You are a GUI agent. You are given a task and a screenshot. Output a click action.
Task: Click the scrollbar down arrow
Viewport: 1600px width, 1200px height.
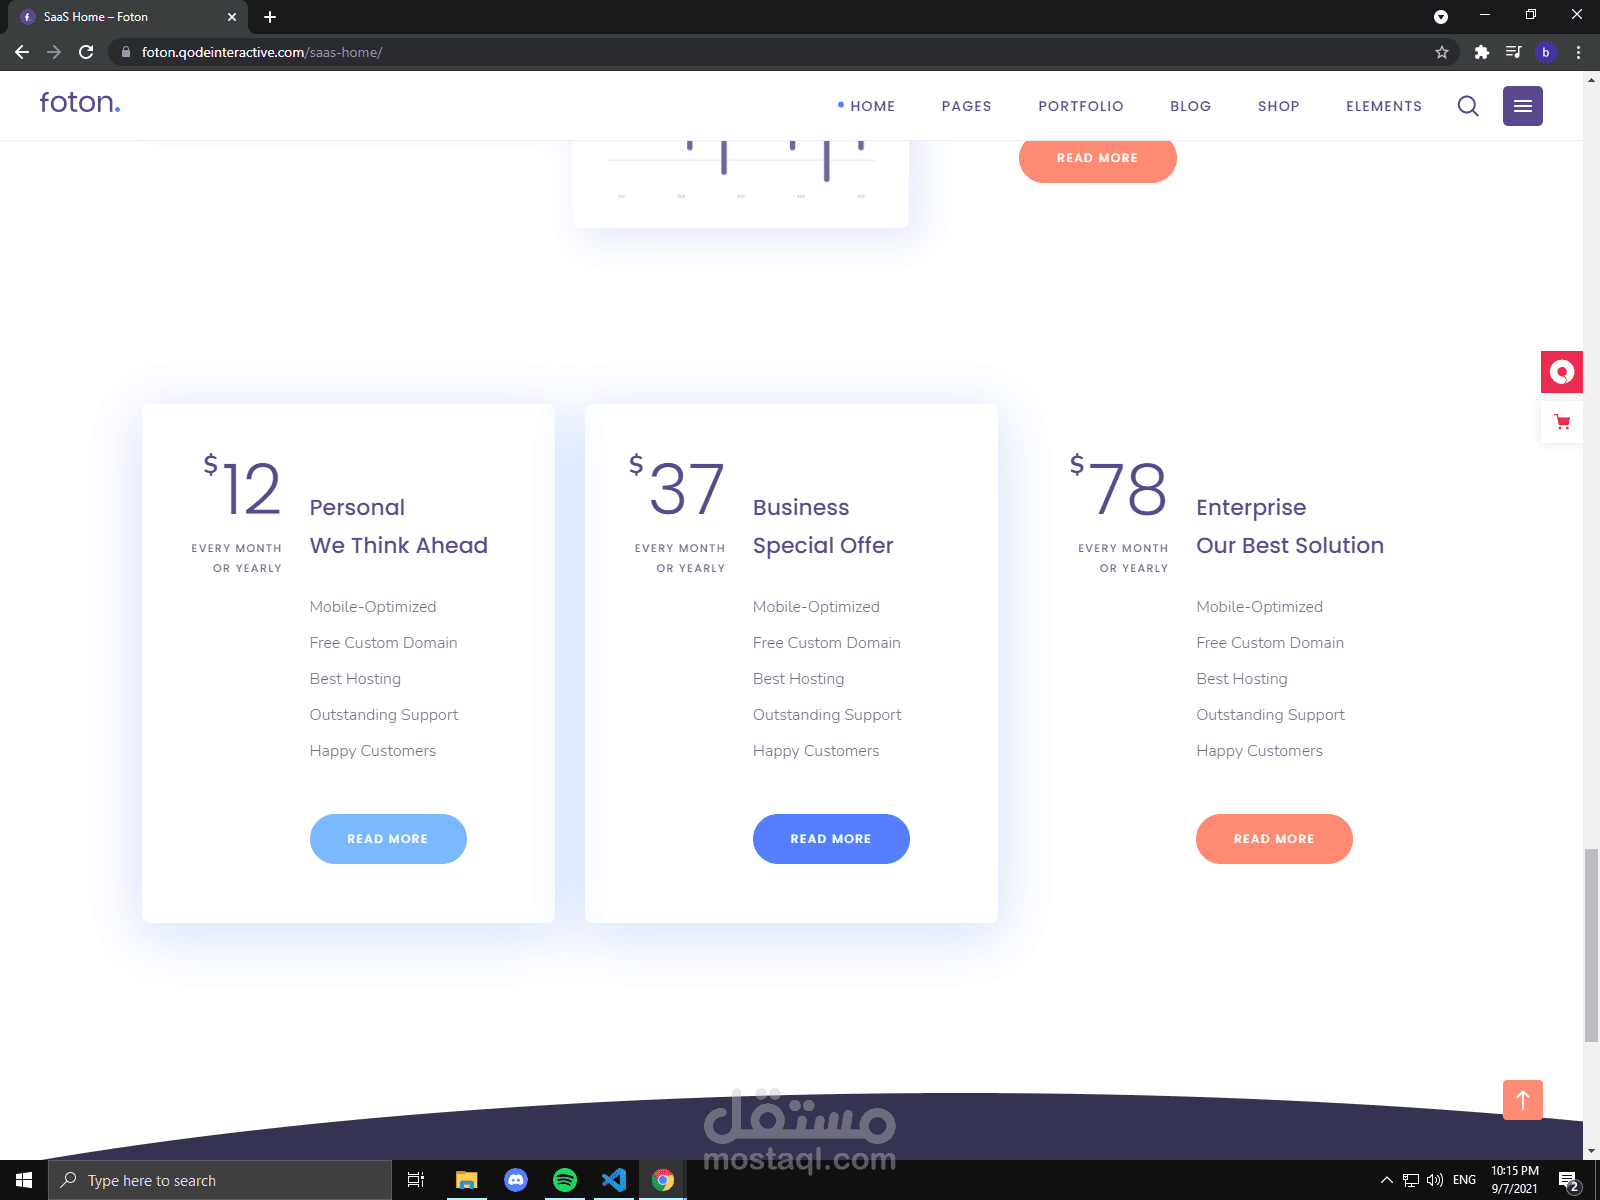click(1591, 1151)
